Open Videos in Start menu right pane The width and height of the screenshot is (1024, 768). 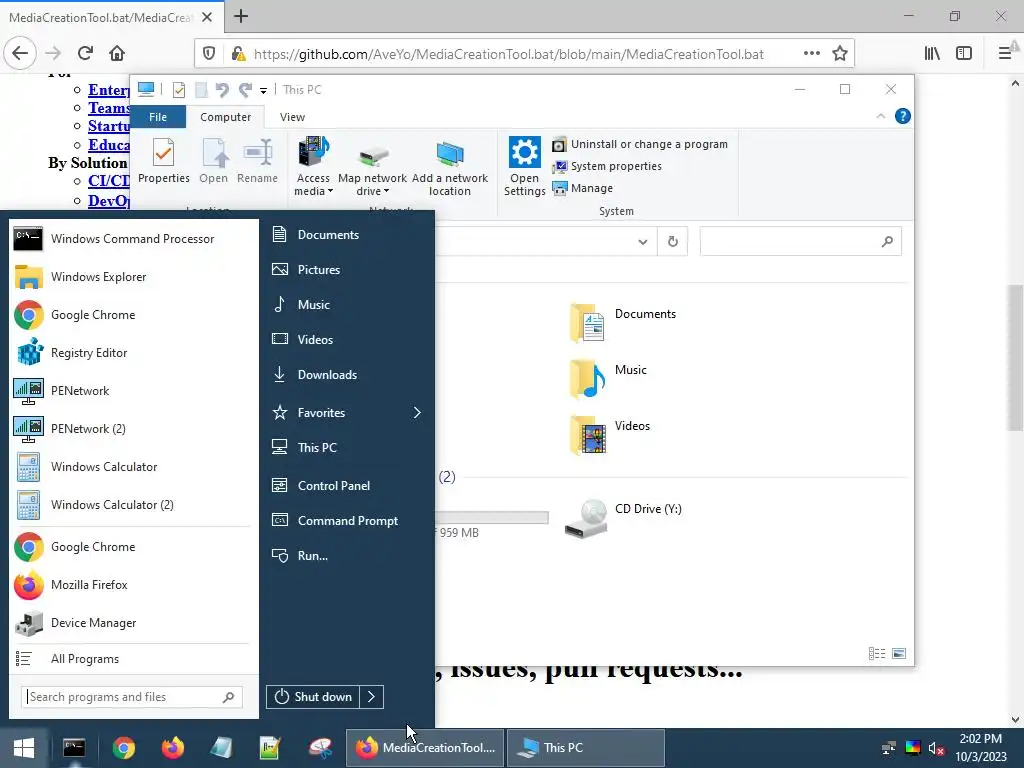347,340
